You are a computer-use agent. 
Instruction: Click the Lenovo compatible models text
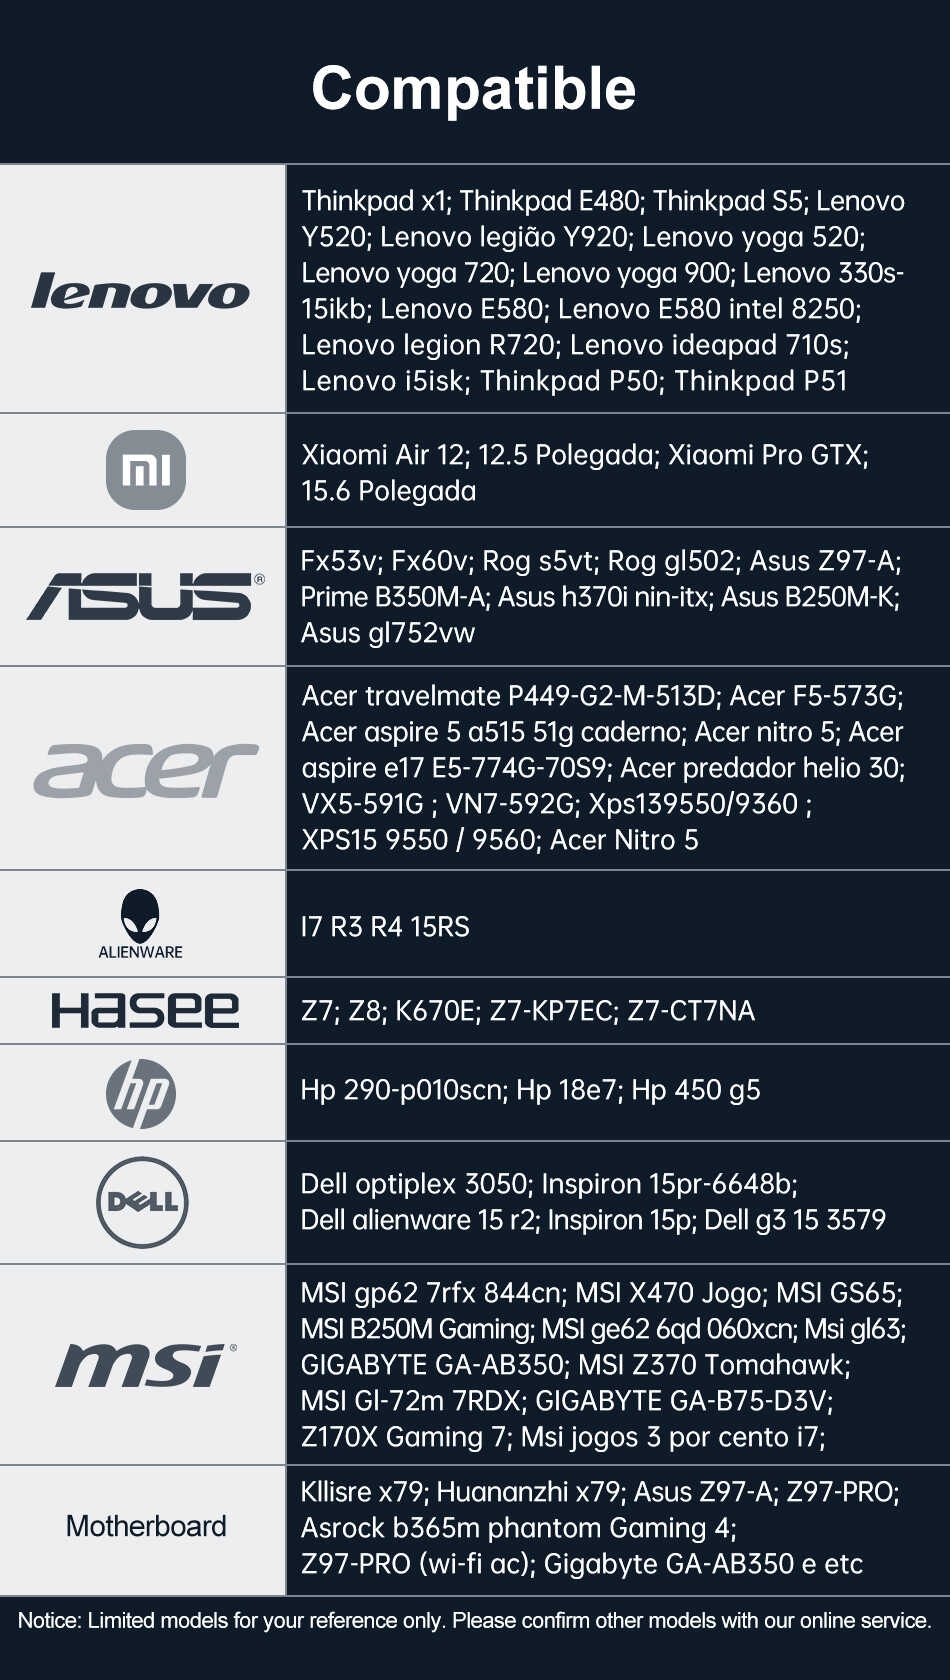coord(602,290)
